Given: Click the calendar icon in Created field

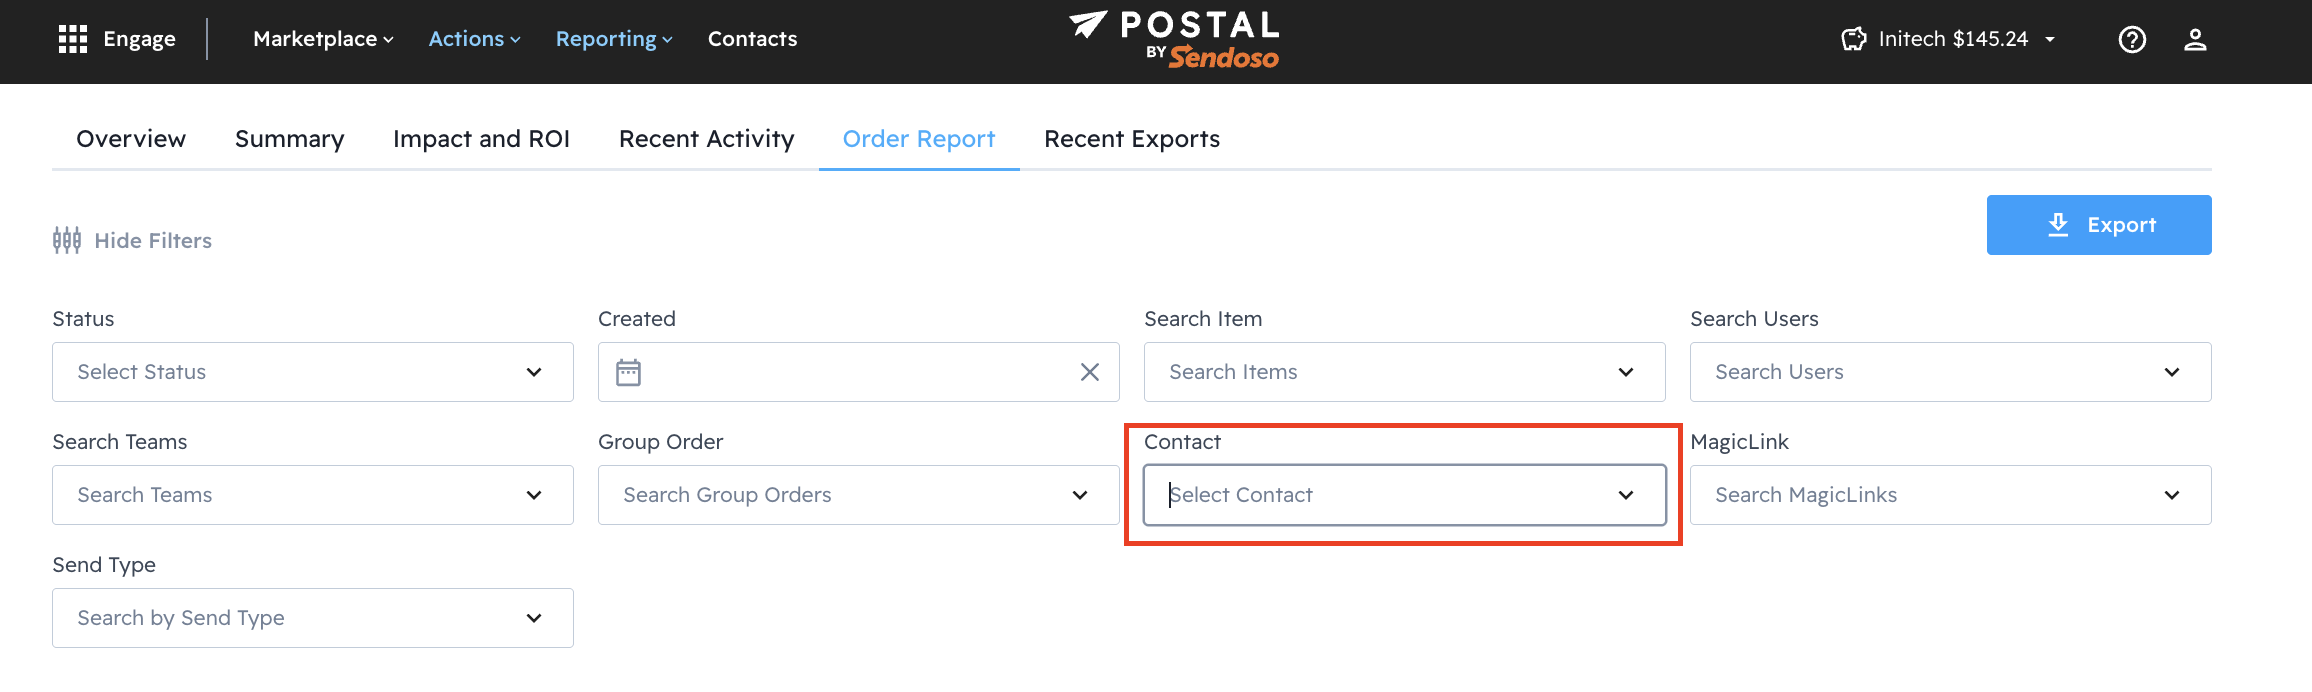Looking at the screenshot, I should tap(628, 372).
